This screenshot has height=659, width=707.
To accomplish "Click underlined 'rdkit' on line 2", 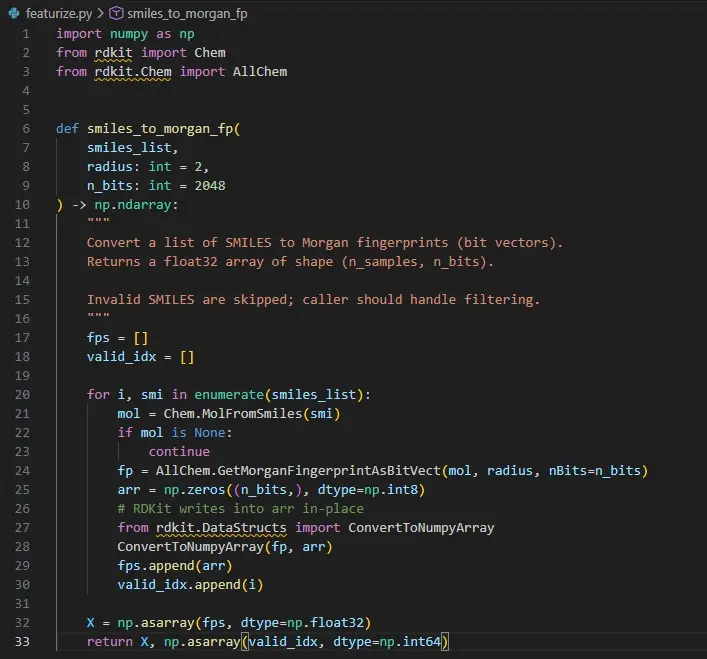I will [114, 53].
